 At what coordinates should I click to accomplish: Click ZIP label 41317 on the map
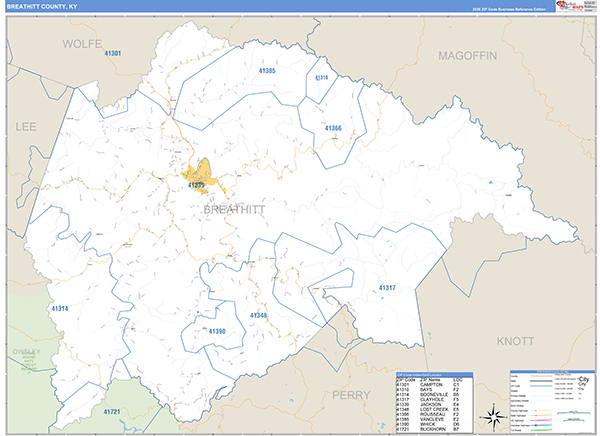tap(387, 287)
